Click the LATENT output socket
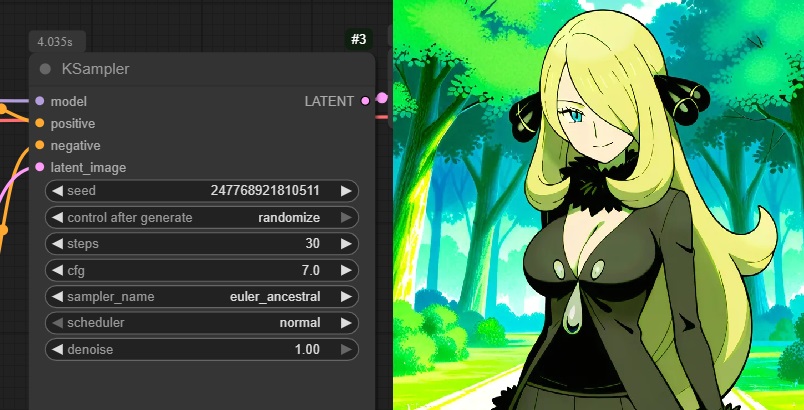The width and height of the screenshot is (804, 410). (365, 101)
